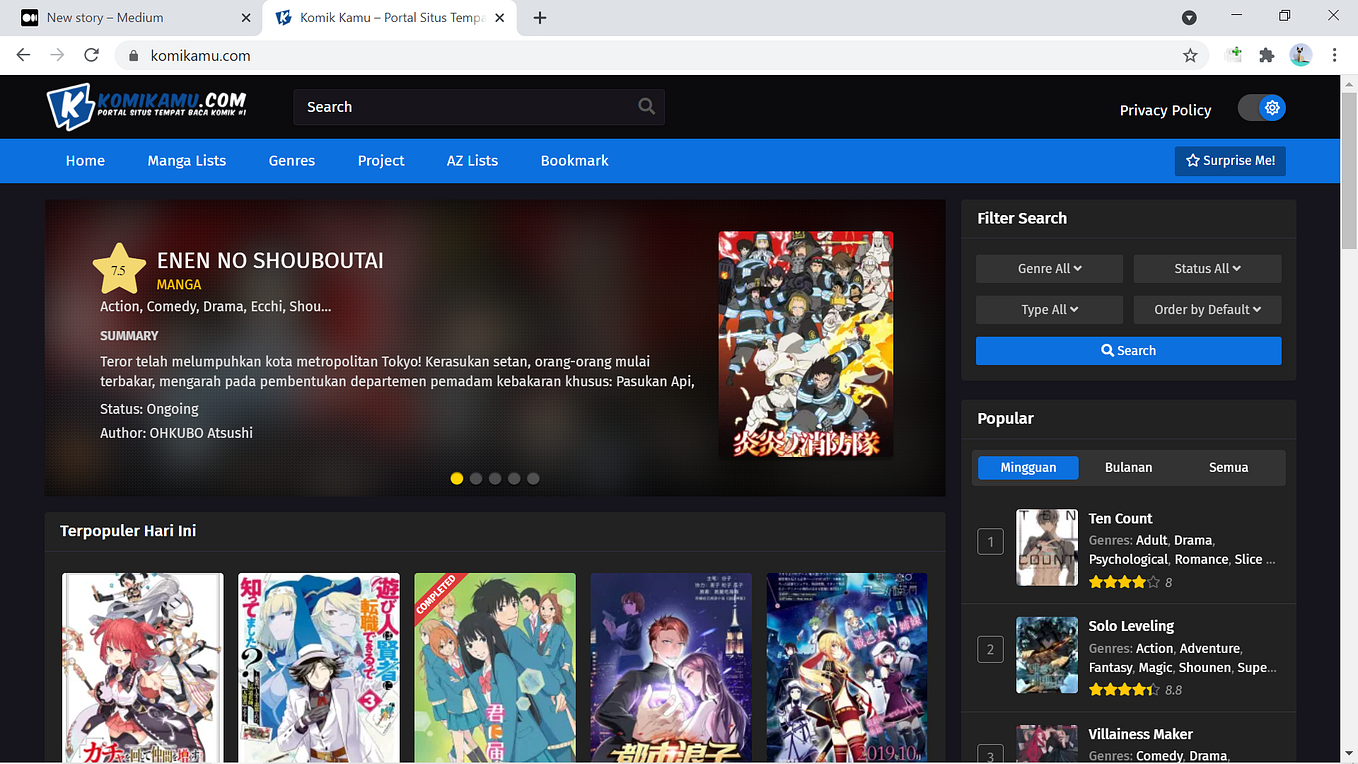
Task: Go to the Home menu item
Action: [x=85, y=160]
